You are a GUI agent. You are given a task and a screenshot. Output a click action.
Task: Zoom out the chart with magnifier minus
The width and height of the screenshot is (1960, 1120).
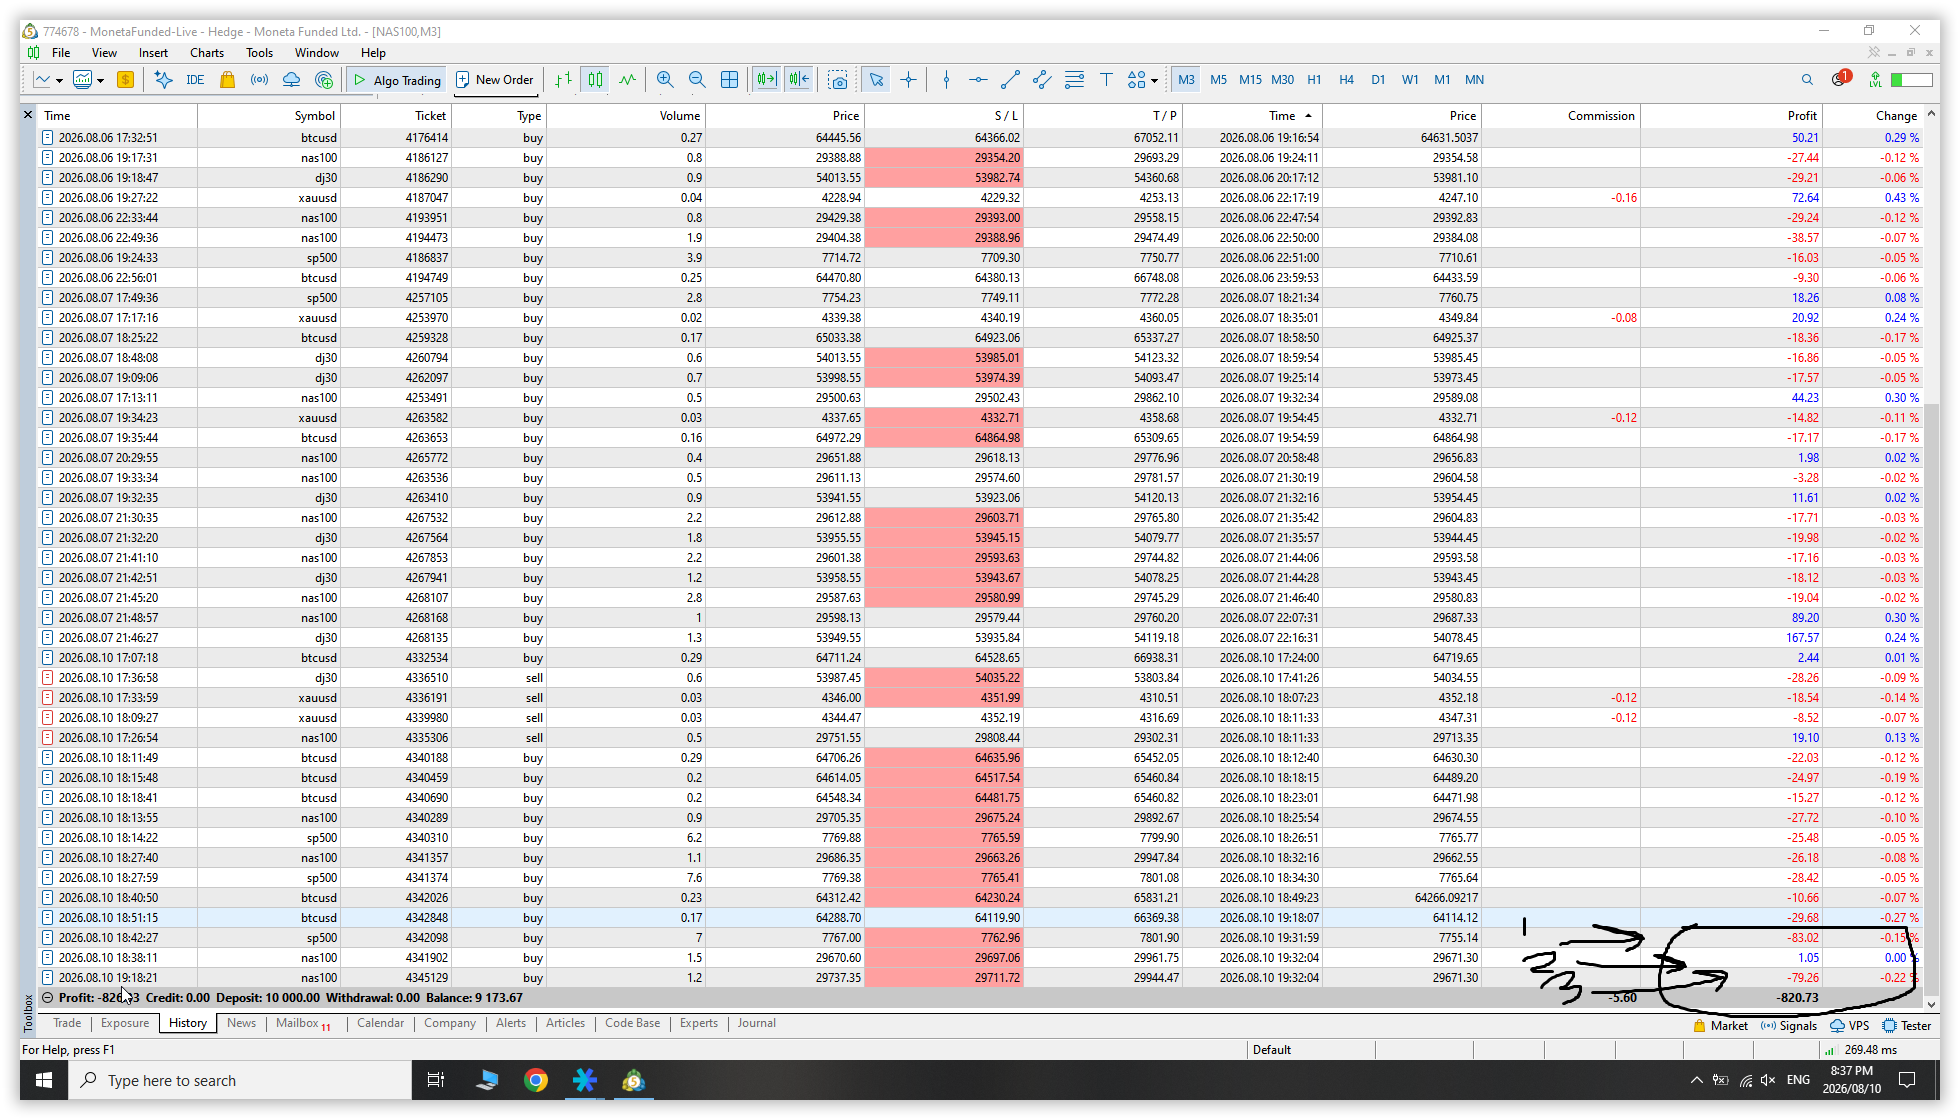[697, 80]
